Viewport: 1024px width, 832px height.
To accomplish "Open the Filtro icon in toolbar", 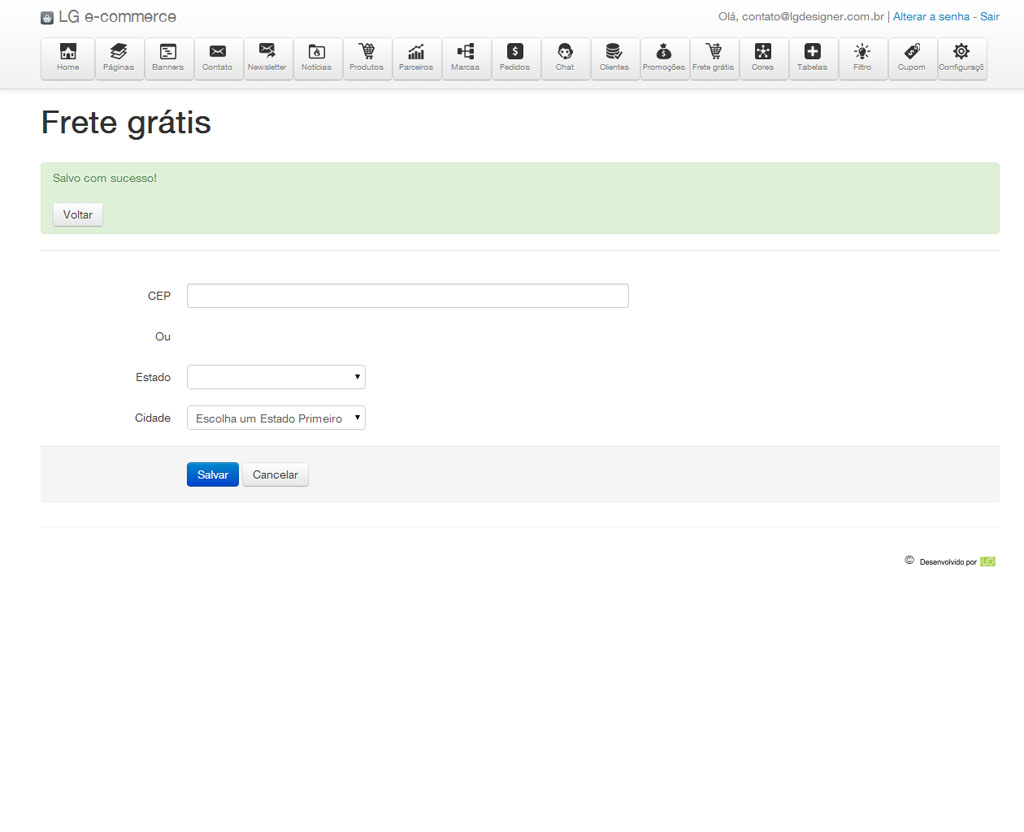I will (x=862, y=58).
